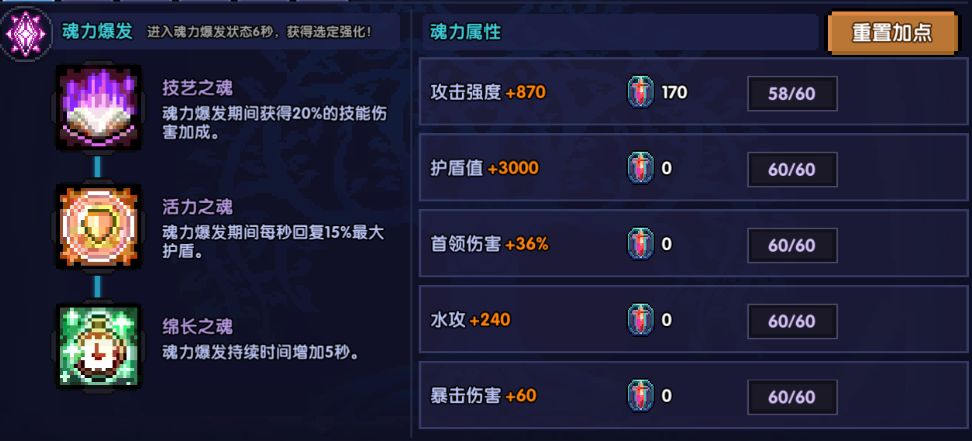Click the 60/60 points box for 首领伤害
Viewport: 972px width, 441px height.
792,245
